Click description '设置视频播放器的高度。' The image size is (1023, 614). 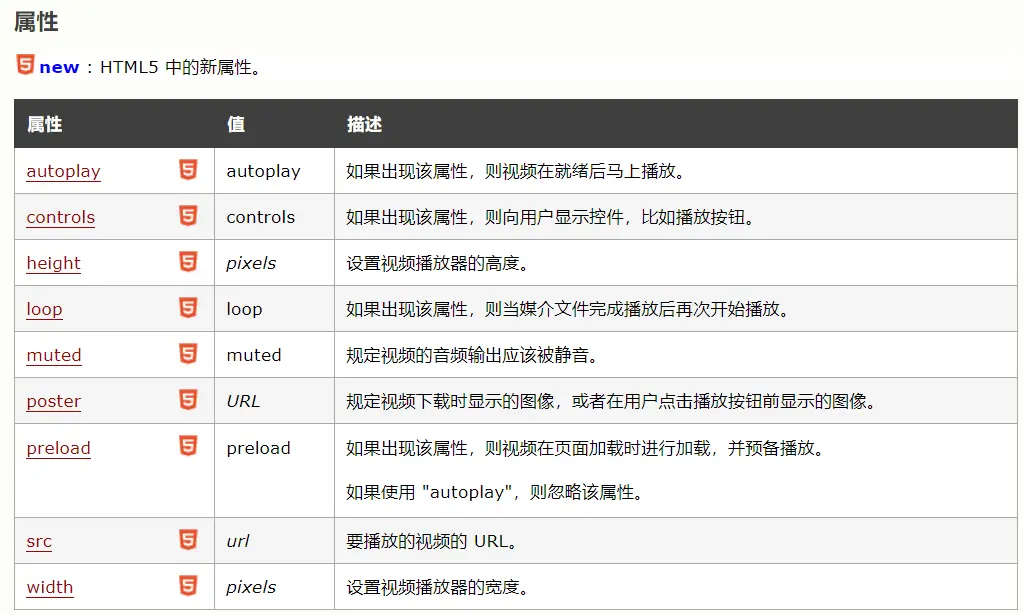[x=438, y=263]
